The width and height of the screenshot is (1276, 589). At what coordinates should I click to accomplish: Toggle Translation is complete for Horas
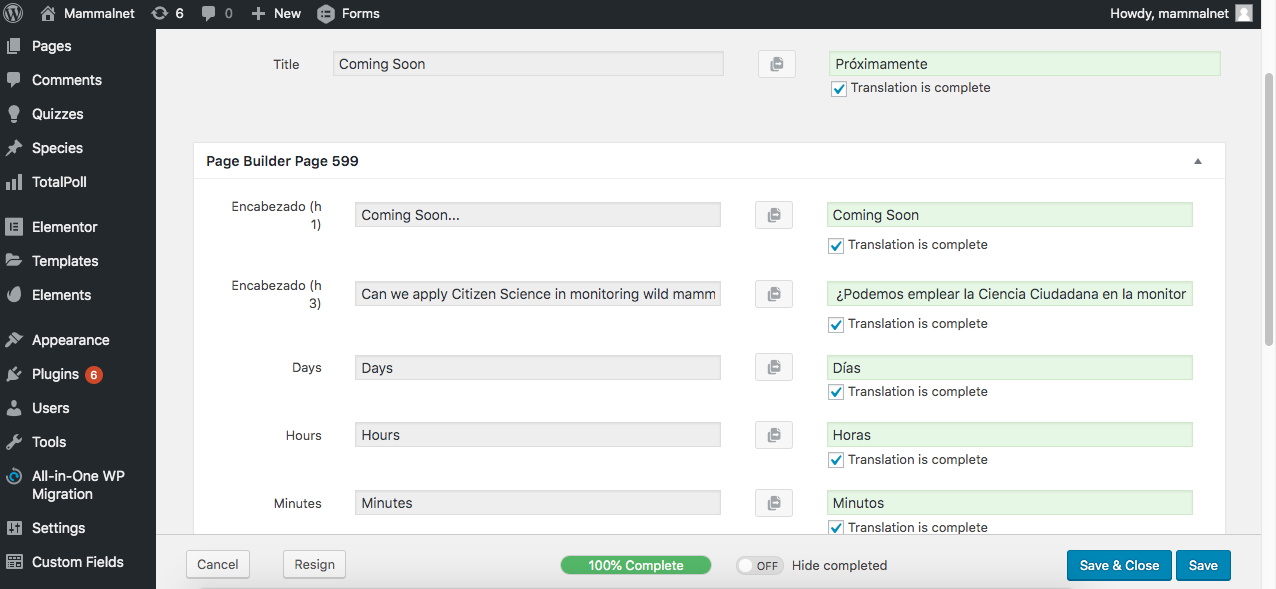836,460
